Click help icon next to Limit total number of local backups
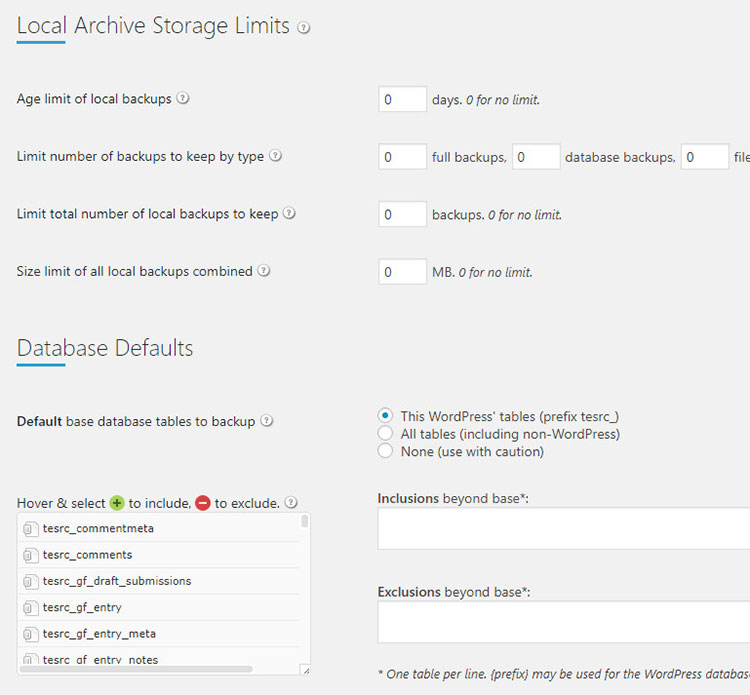Image resolution: width=750 pixels, height=695 pixels. coord(289,213)
